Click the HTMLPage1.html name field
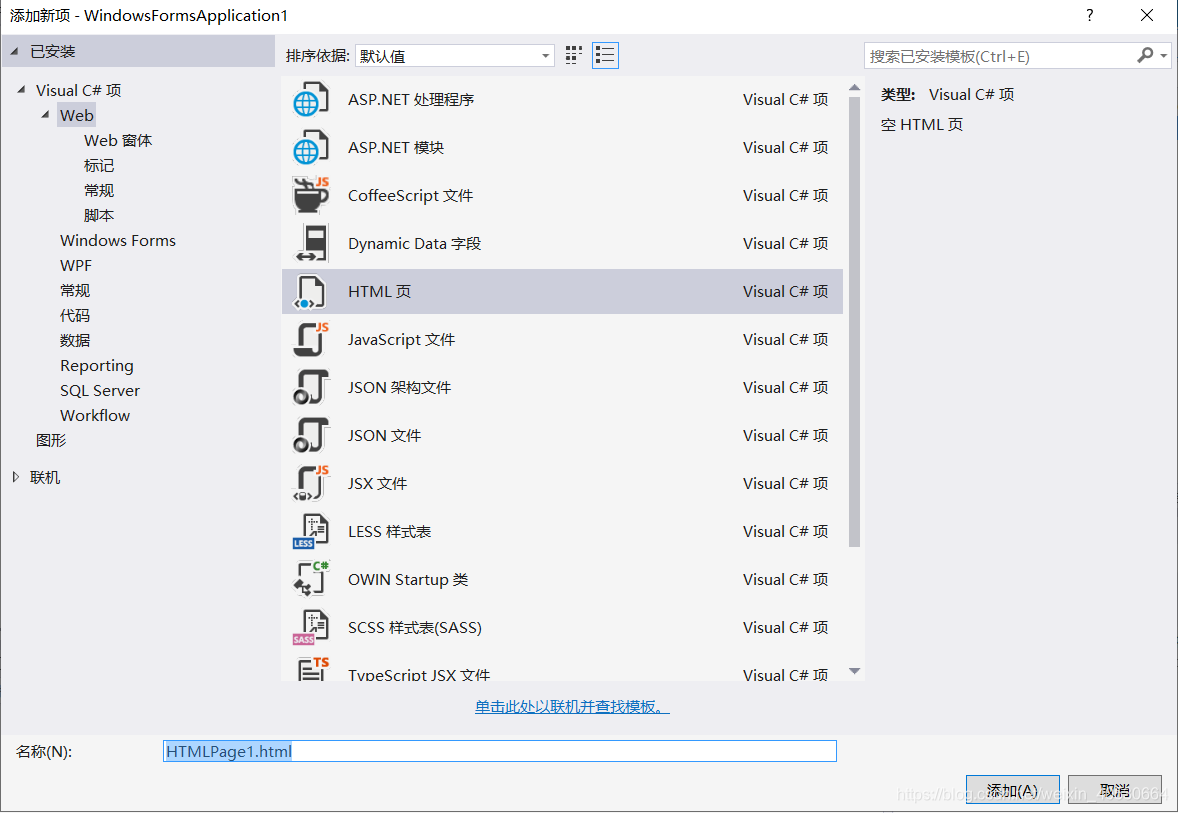Viewport: 1178px width, 813px height. 498,750
